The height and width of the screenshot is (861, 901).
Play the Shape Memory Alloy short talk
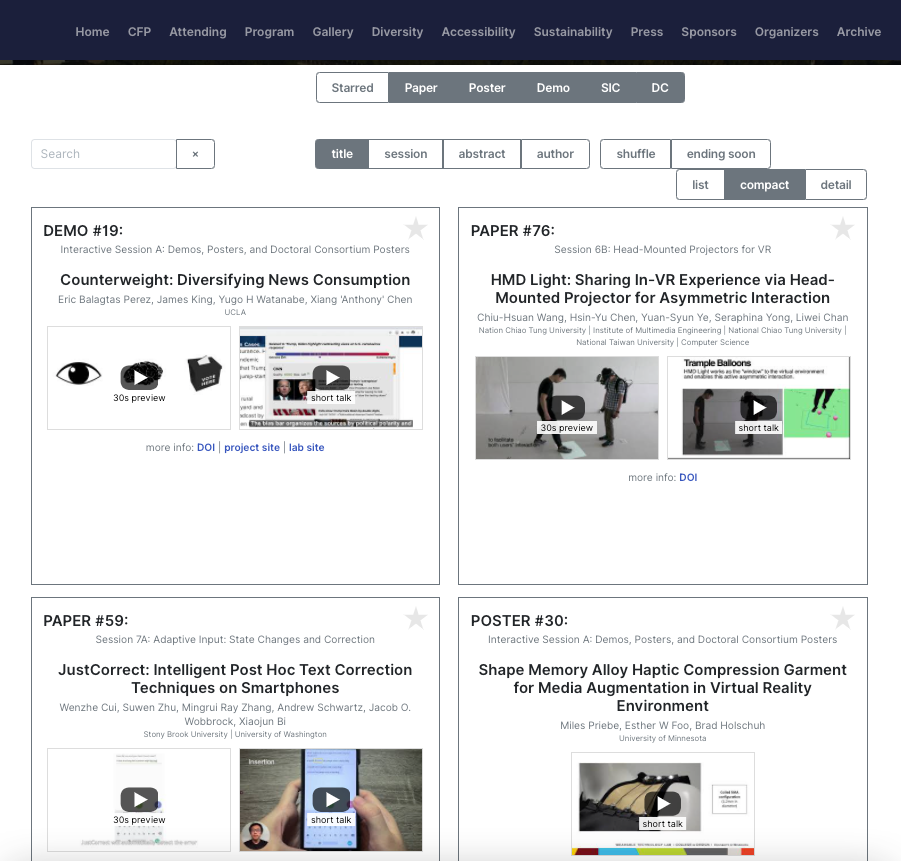[663, 803]
